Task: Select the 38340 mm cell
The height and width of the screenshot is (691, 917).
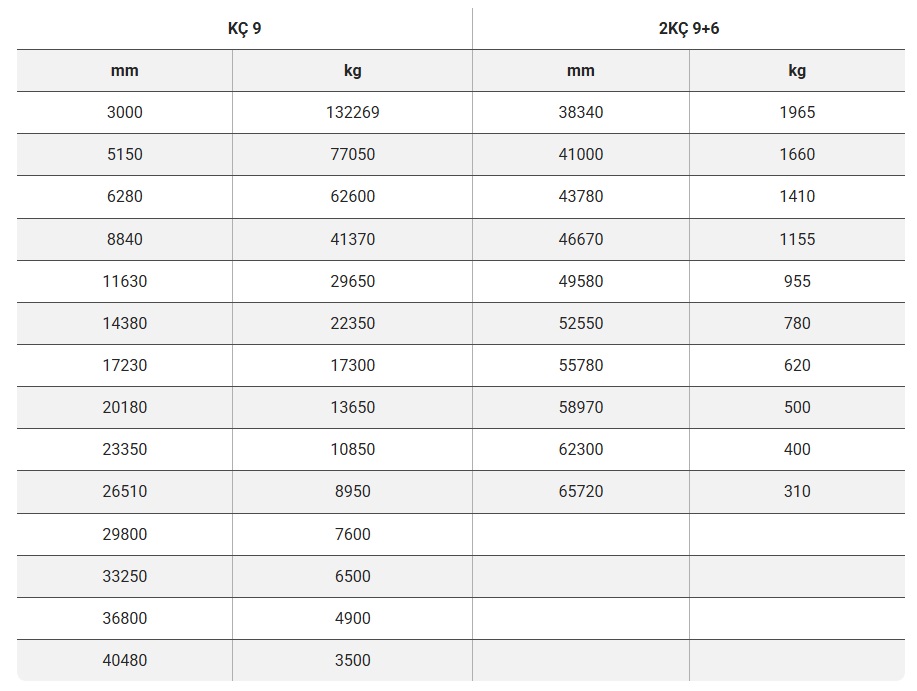Action: [x=580, y=112]
